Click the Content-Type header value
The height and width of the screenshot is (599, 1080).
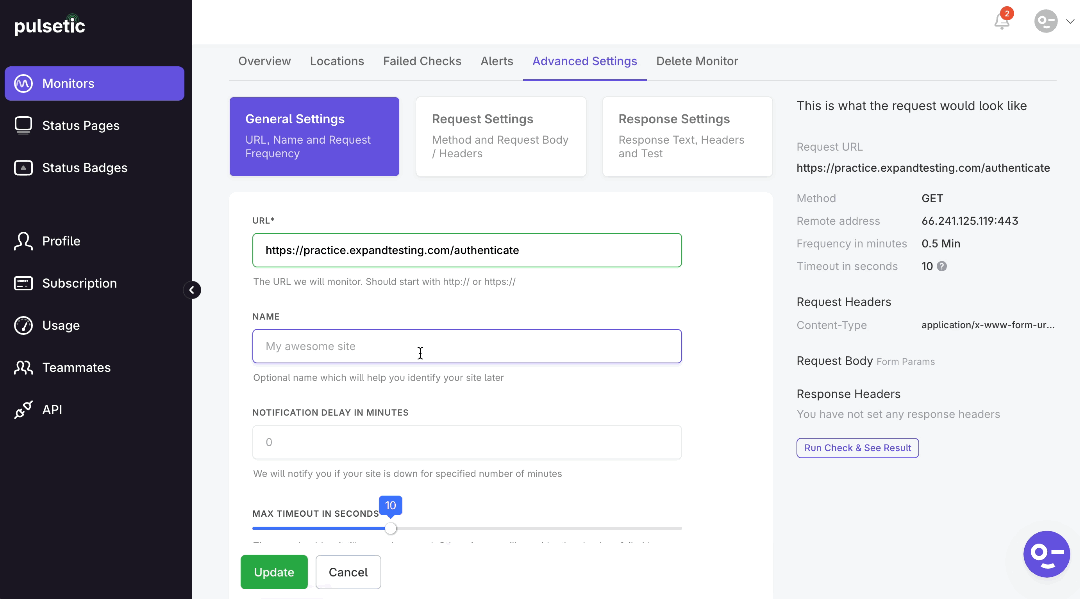pyautogui.click(x=988, y=325)
